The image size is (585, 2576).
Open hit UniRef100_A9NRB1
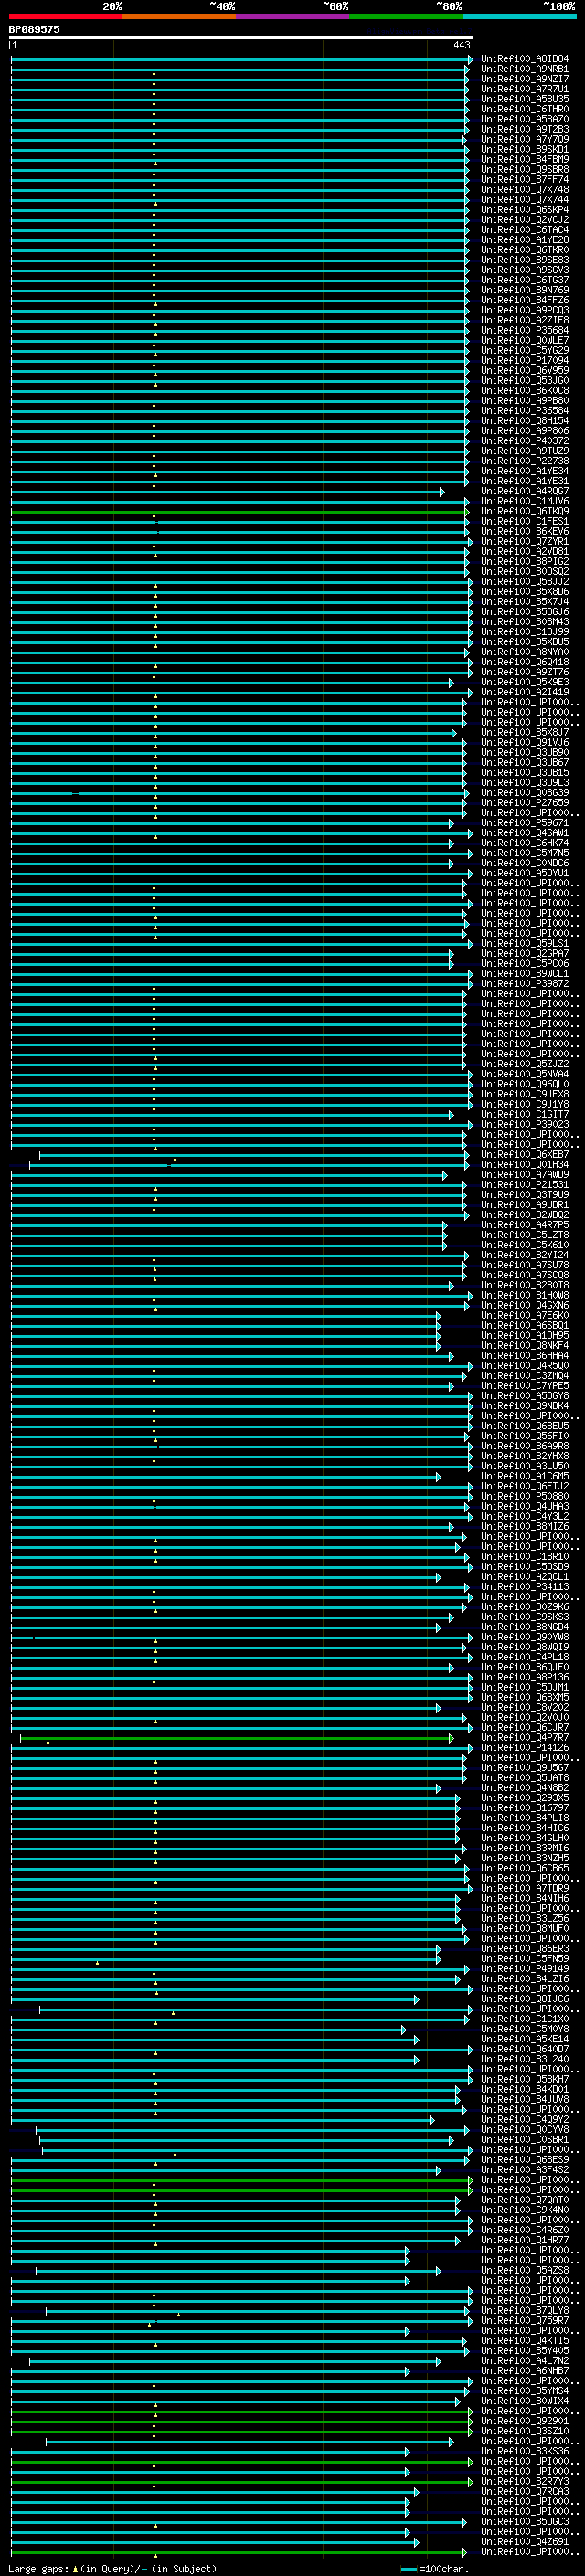point(524,69)
